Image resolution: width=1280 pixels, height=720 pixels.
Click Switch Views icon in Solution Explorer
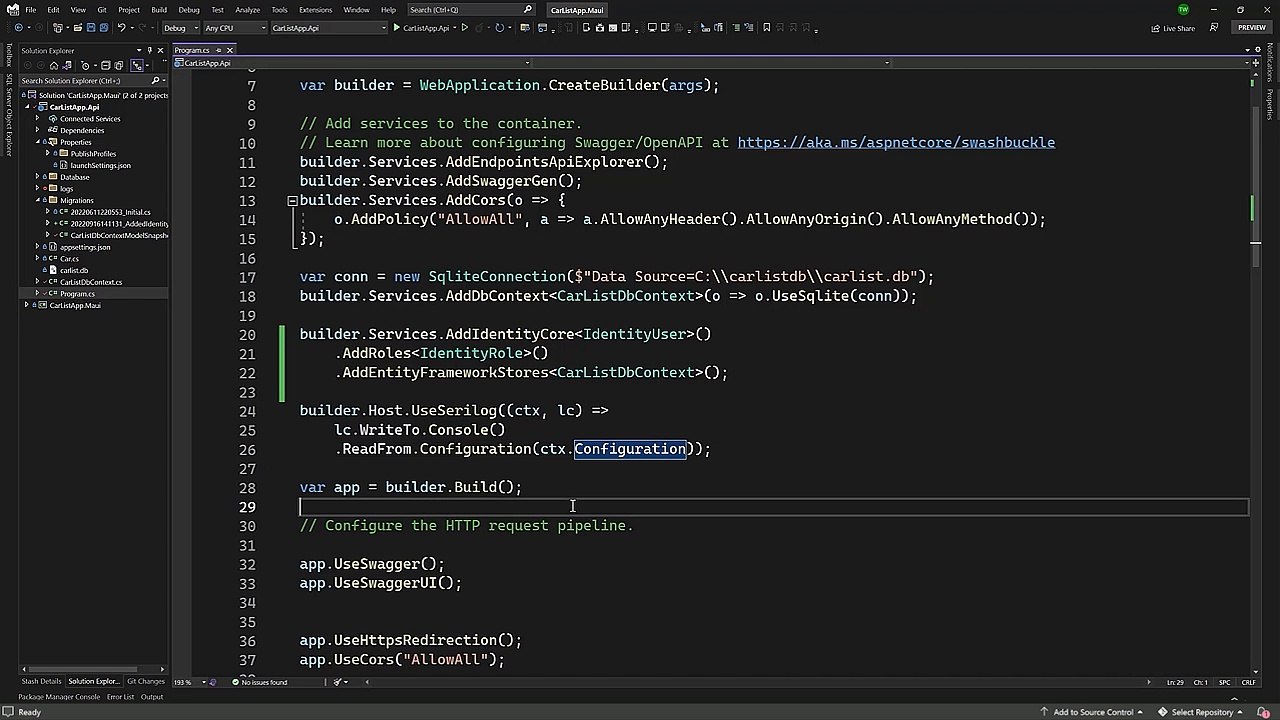[x=66, y=66]
